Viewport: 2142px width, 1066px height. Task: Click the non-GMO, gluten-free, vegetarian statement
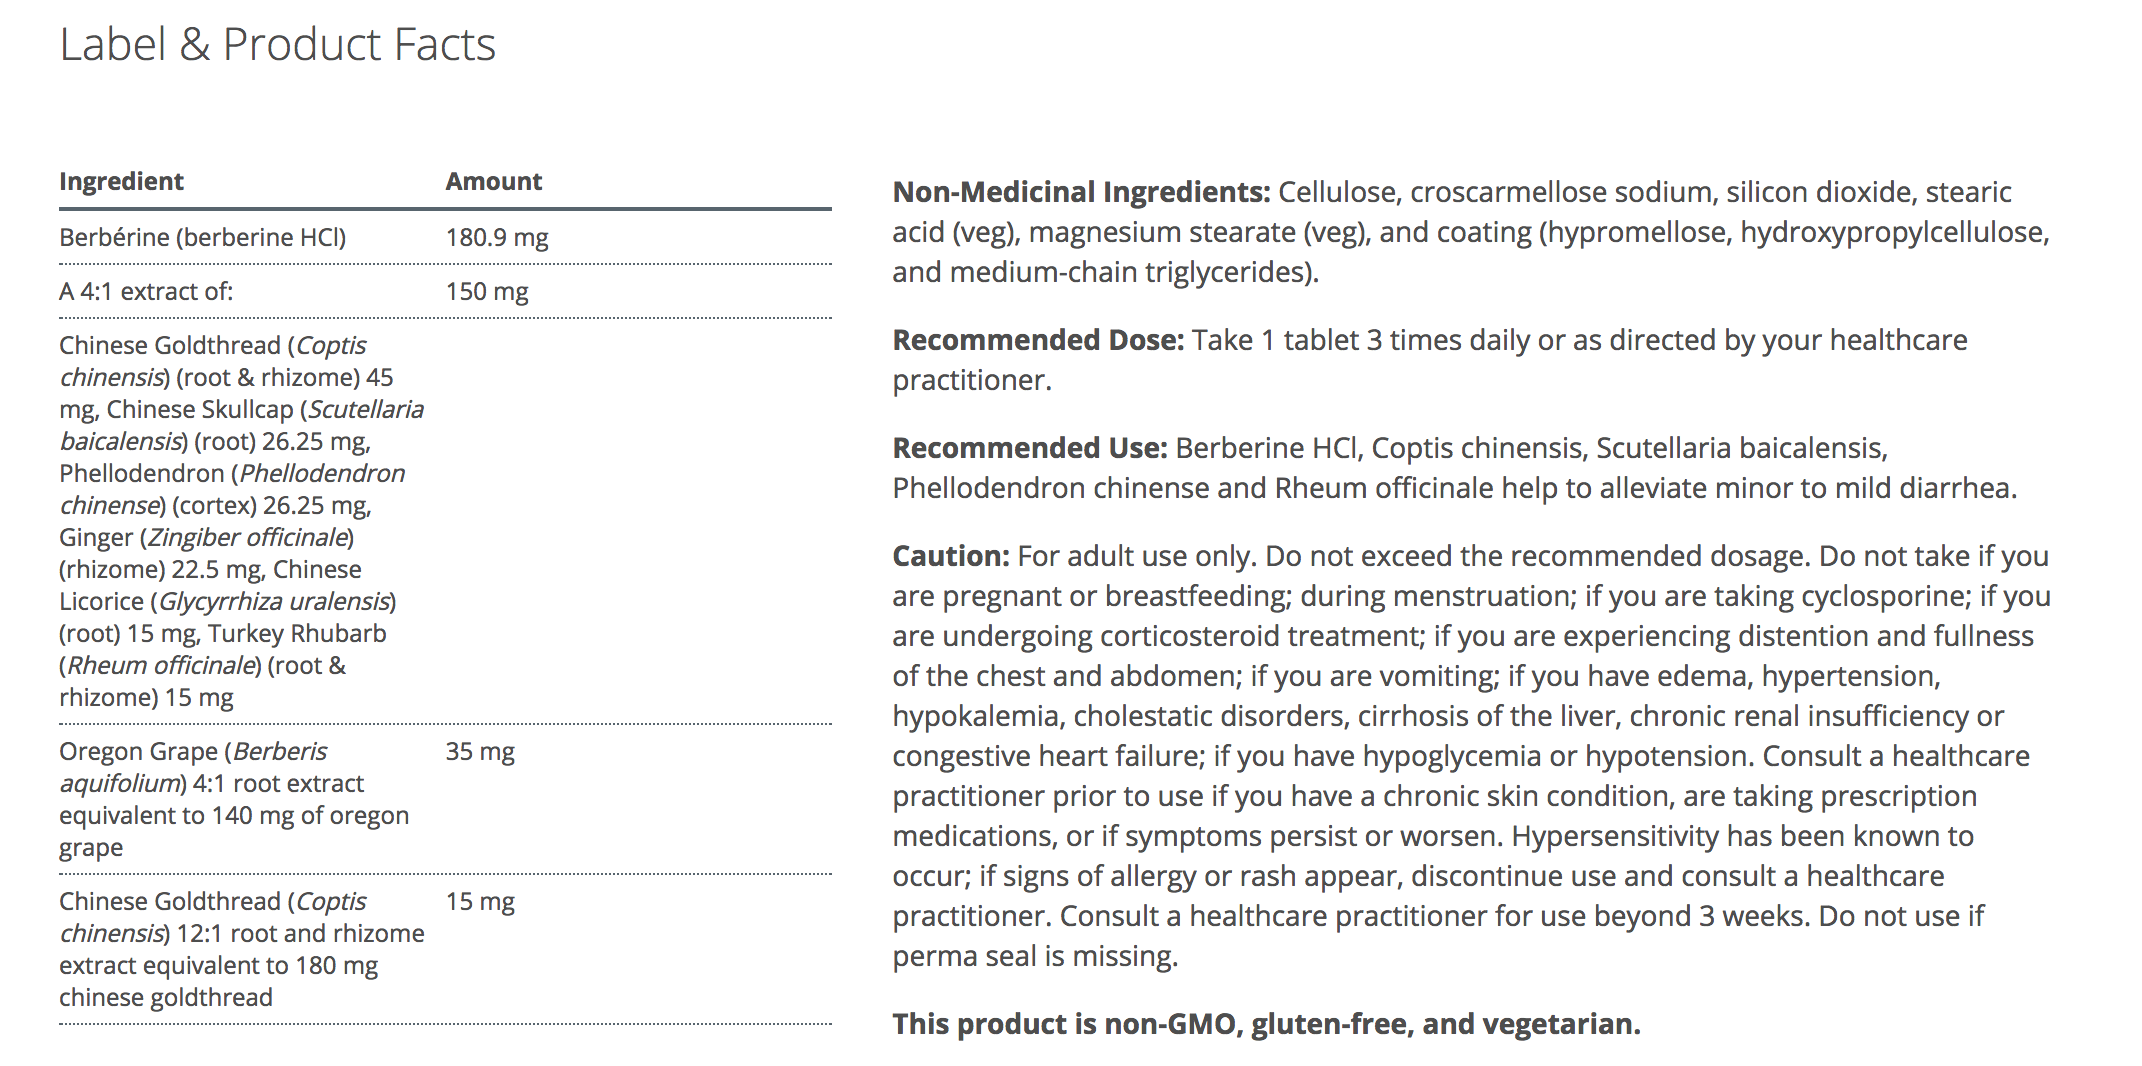click(x=1265, y=1025)
